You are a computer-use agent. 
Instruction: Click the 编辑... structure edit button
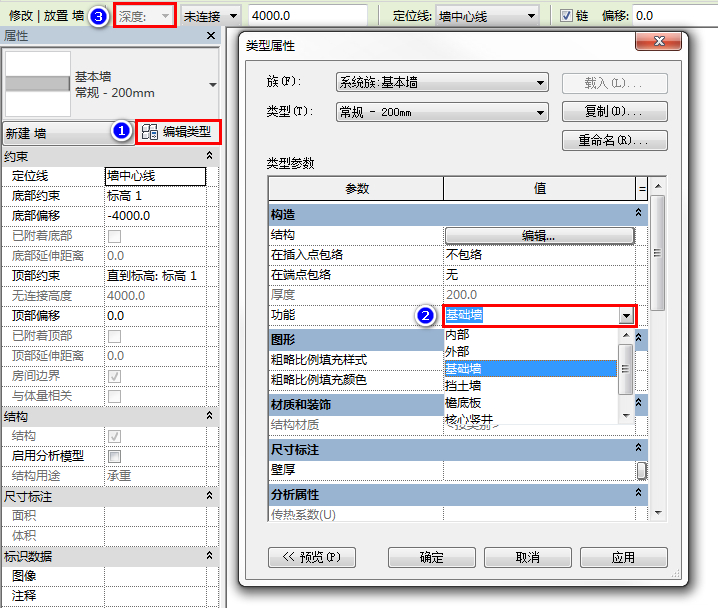coord(539,236)
